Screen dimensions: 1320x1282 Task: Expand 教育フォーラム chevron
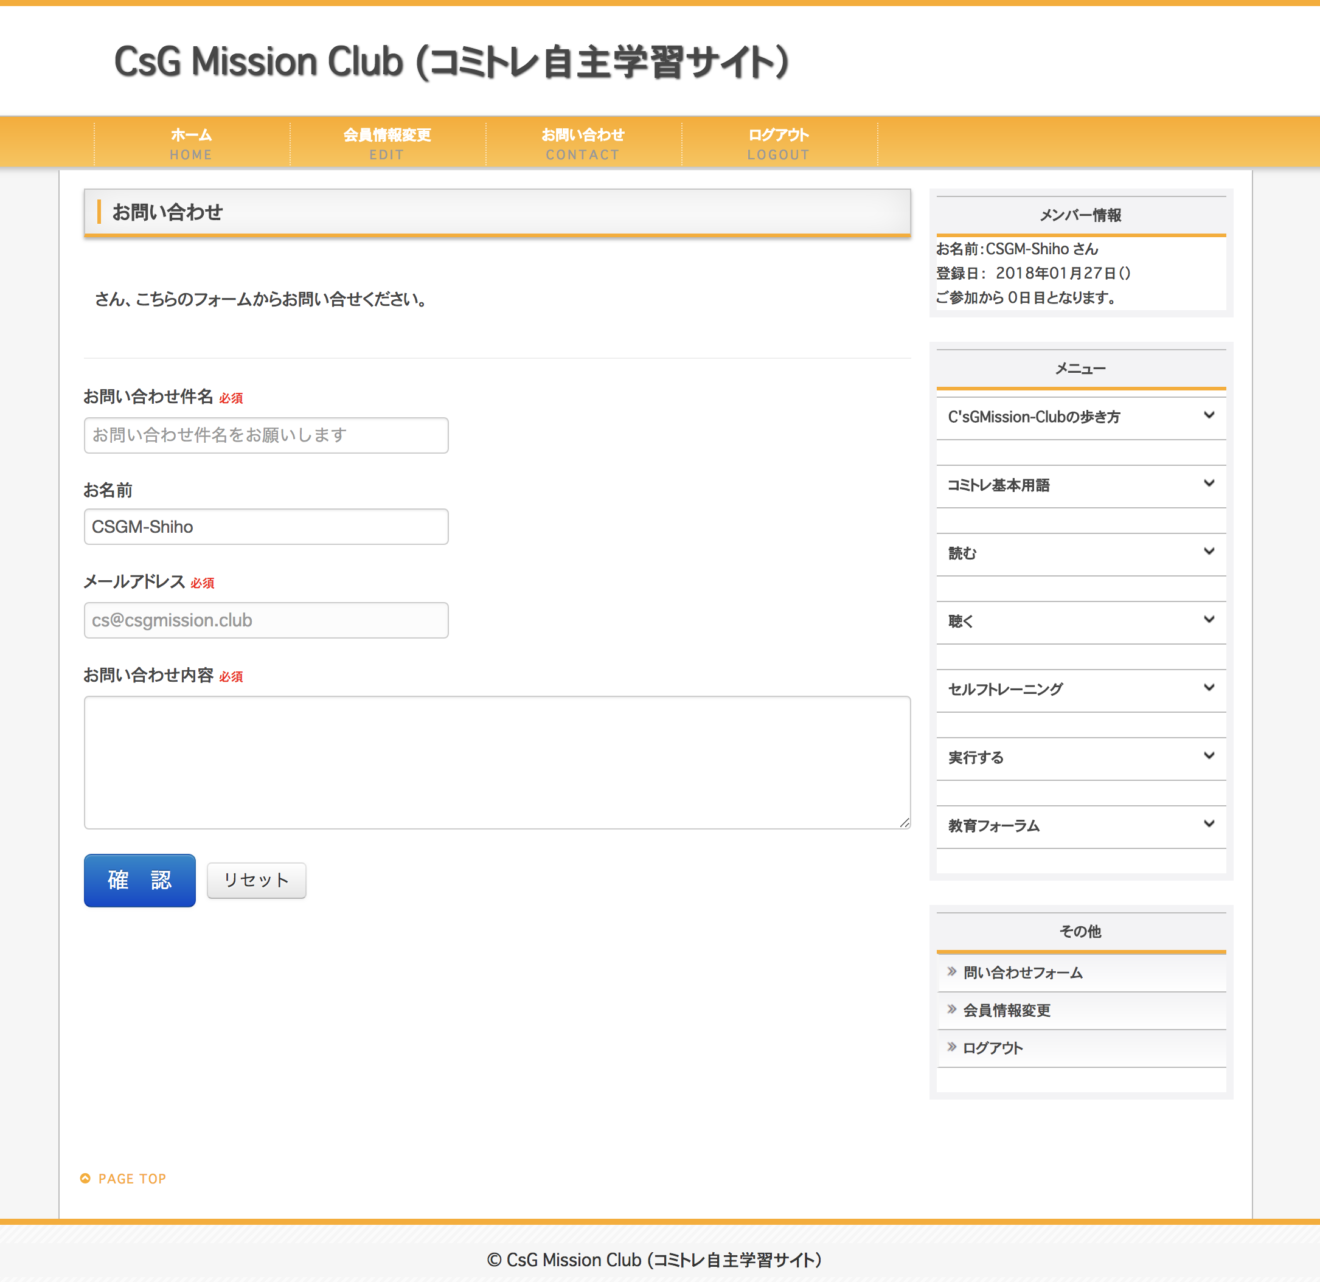point(1209,823)
